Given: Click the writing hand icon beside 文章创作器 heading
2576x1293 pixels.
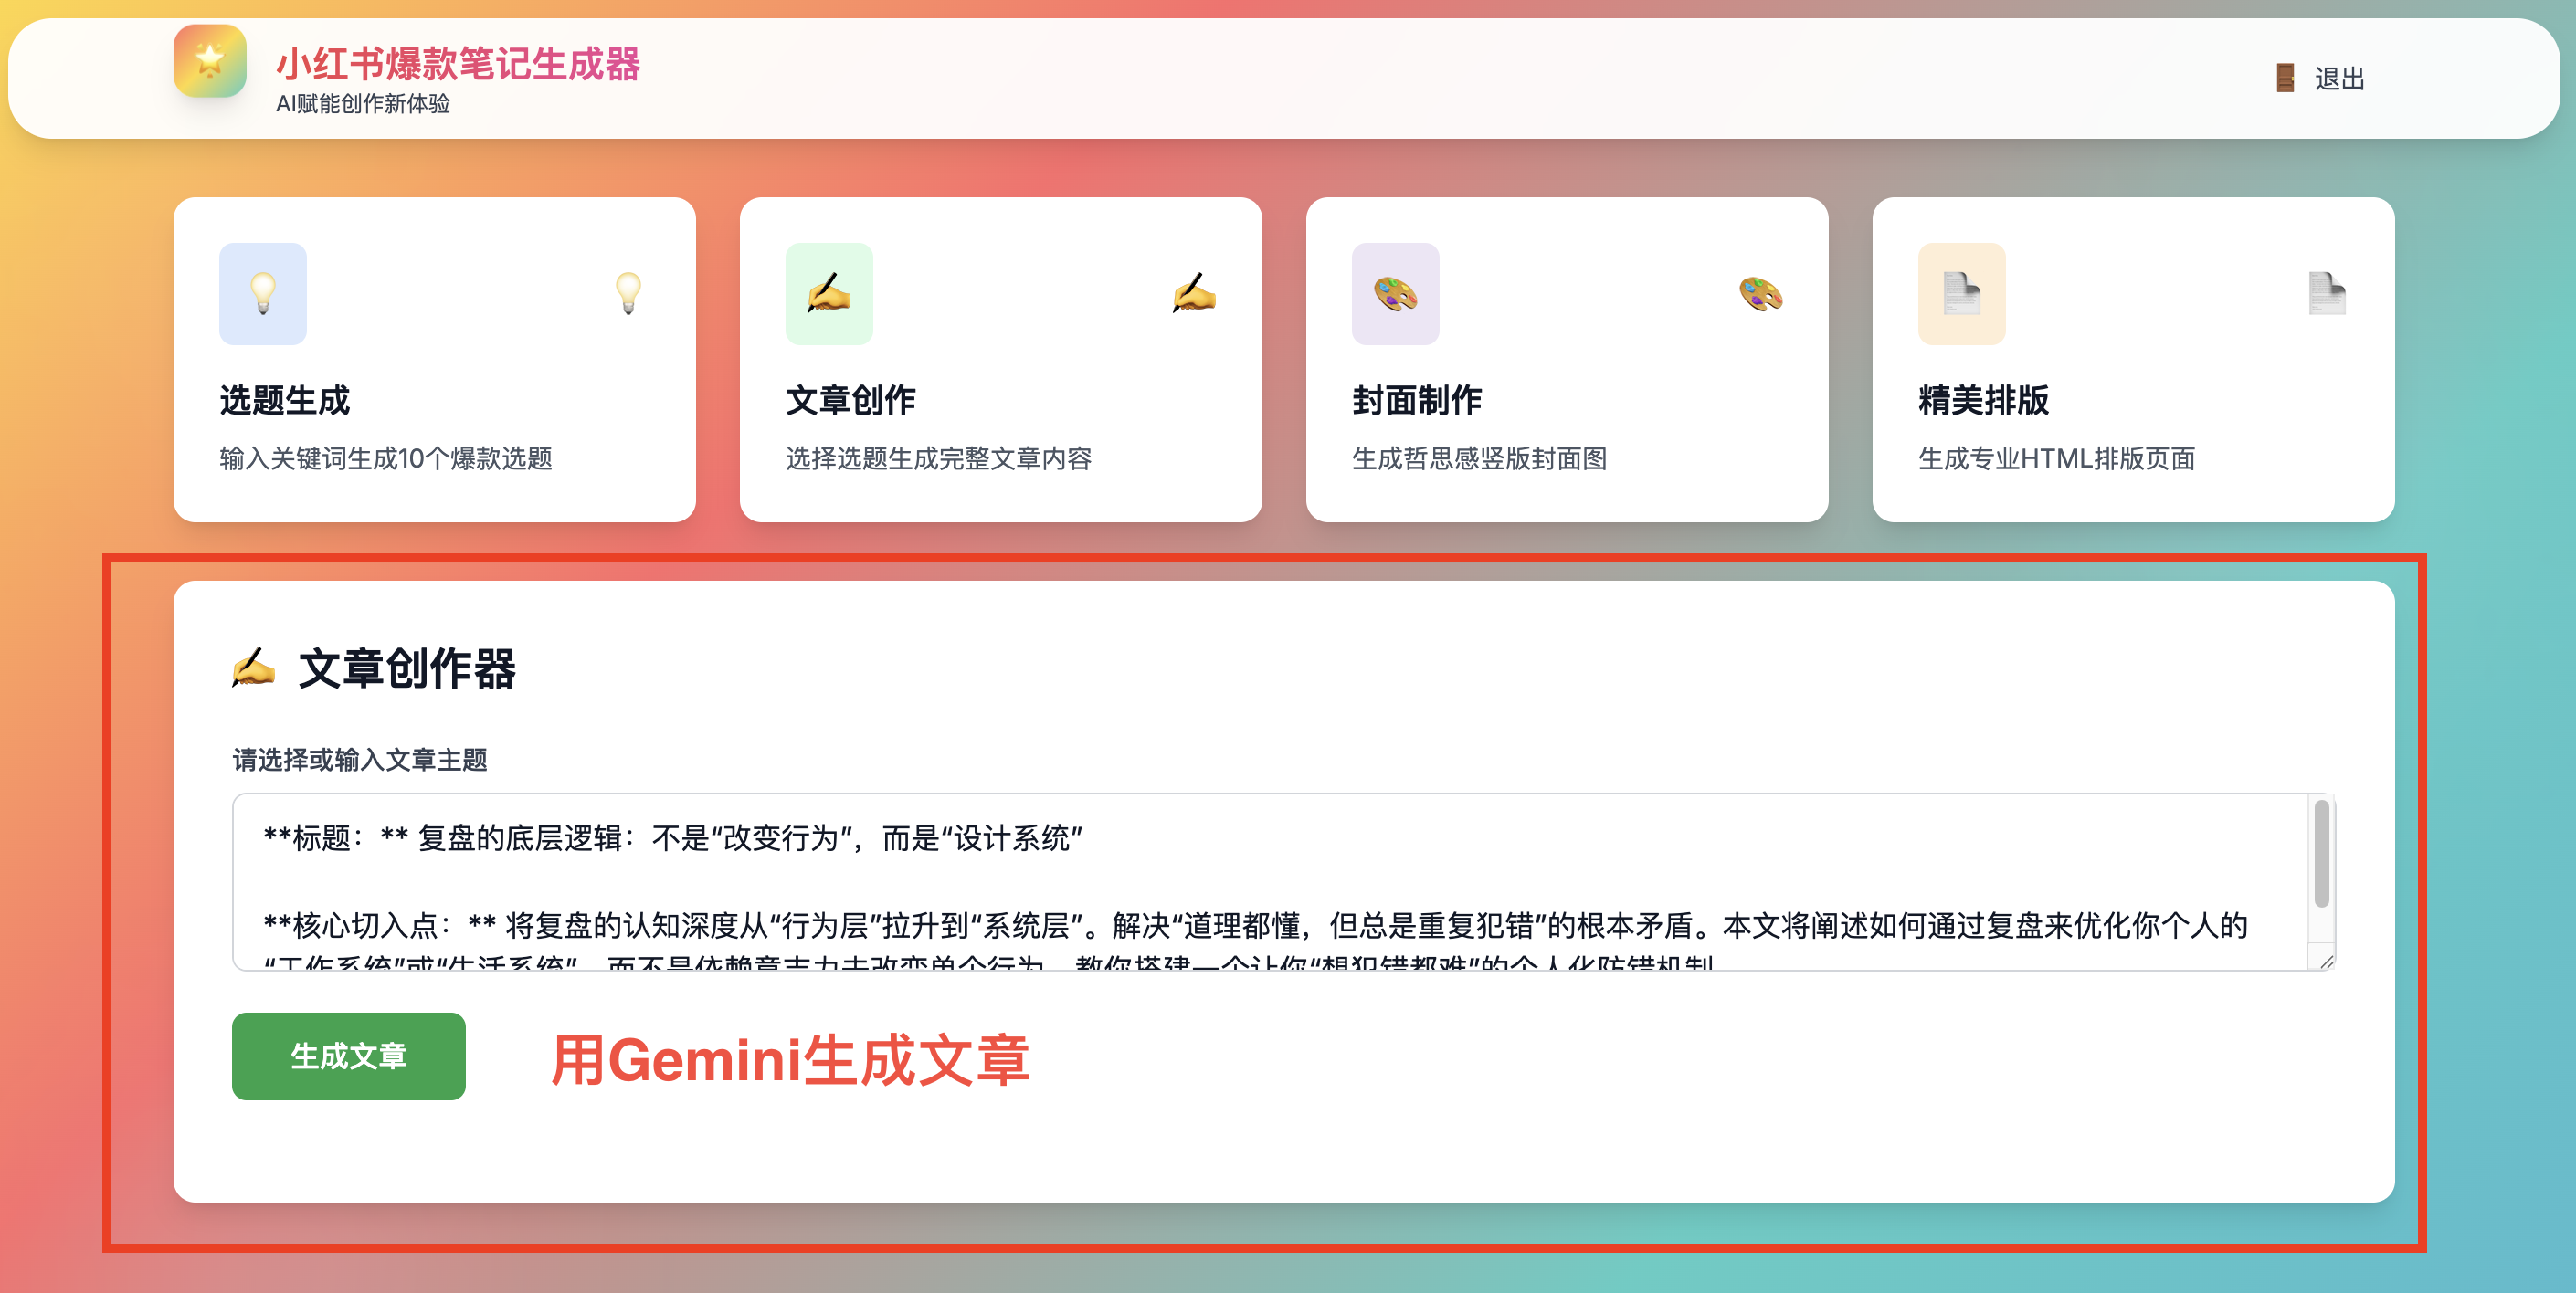Looking at the screenshot, I should coord(253,668).
